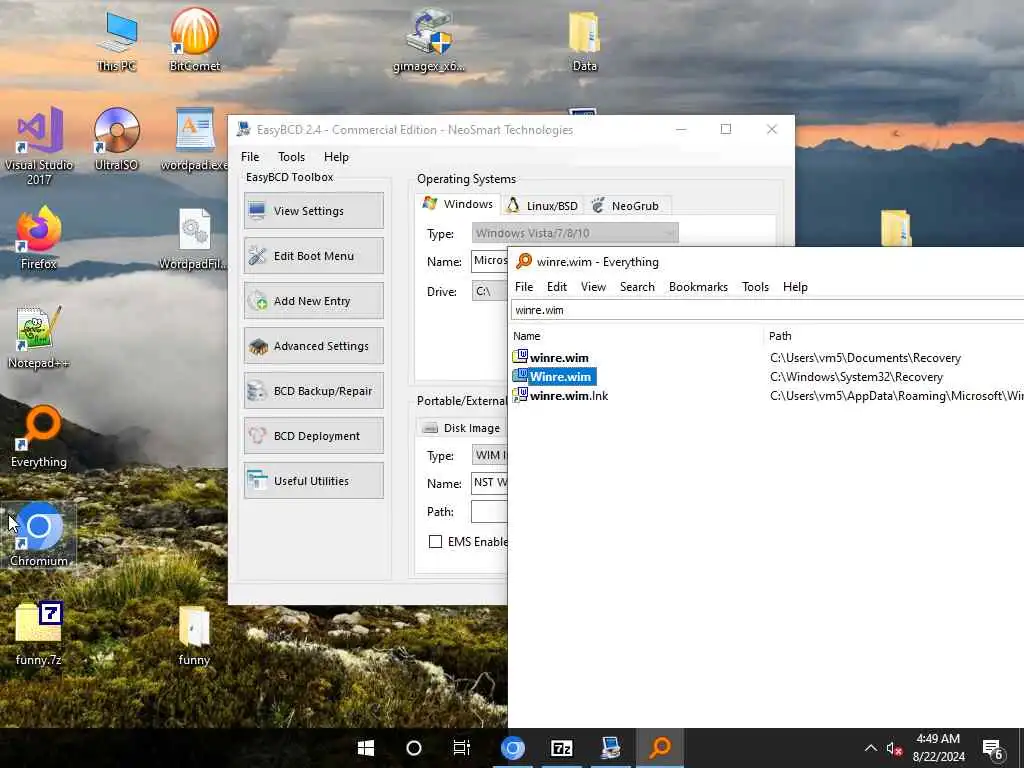Sort results by Path column header

(x=893, y=336)
